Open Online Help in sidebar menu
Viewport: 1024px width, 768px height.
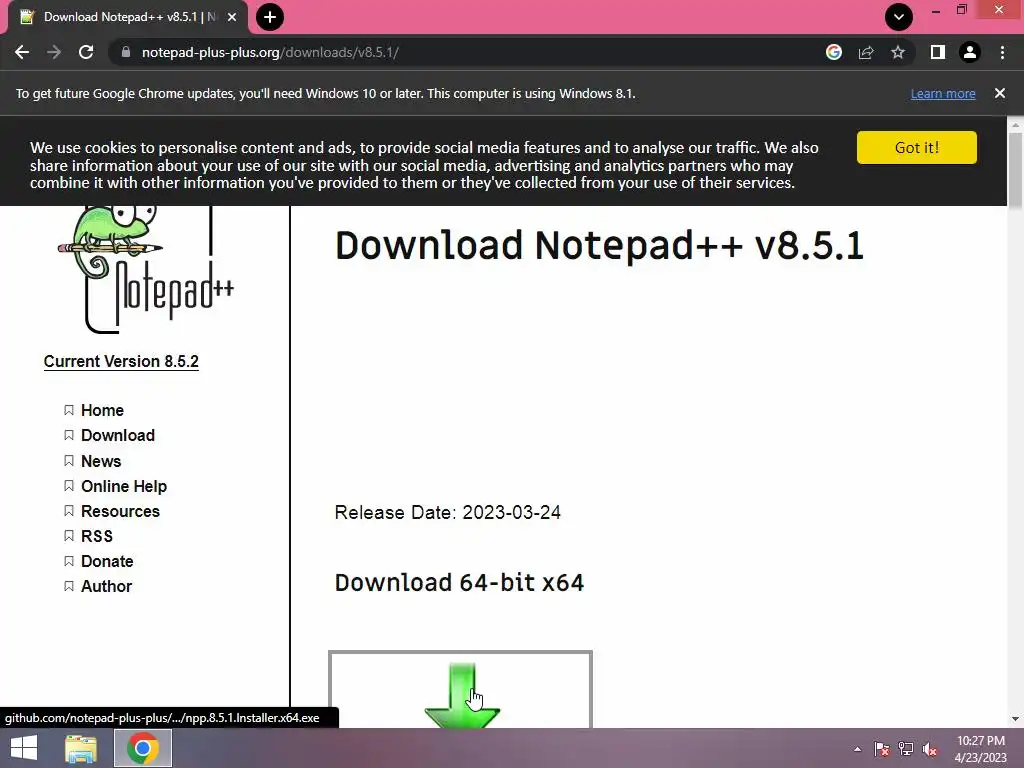coord(123,487)
